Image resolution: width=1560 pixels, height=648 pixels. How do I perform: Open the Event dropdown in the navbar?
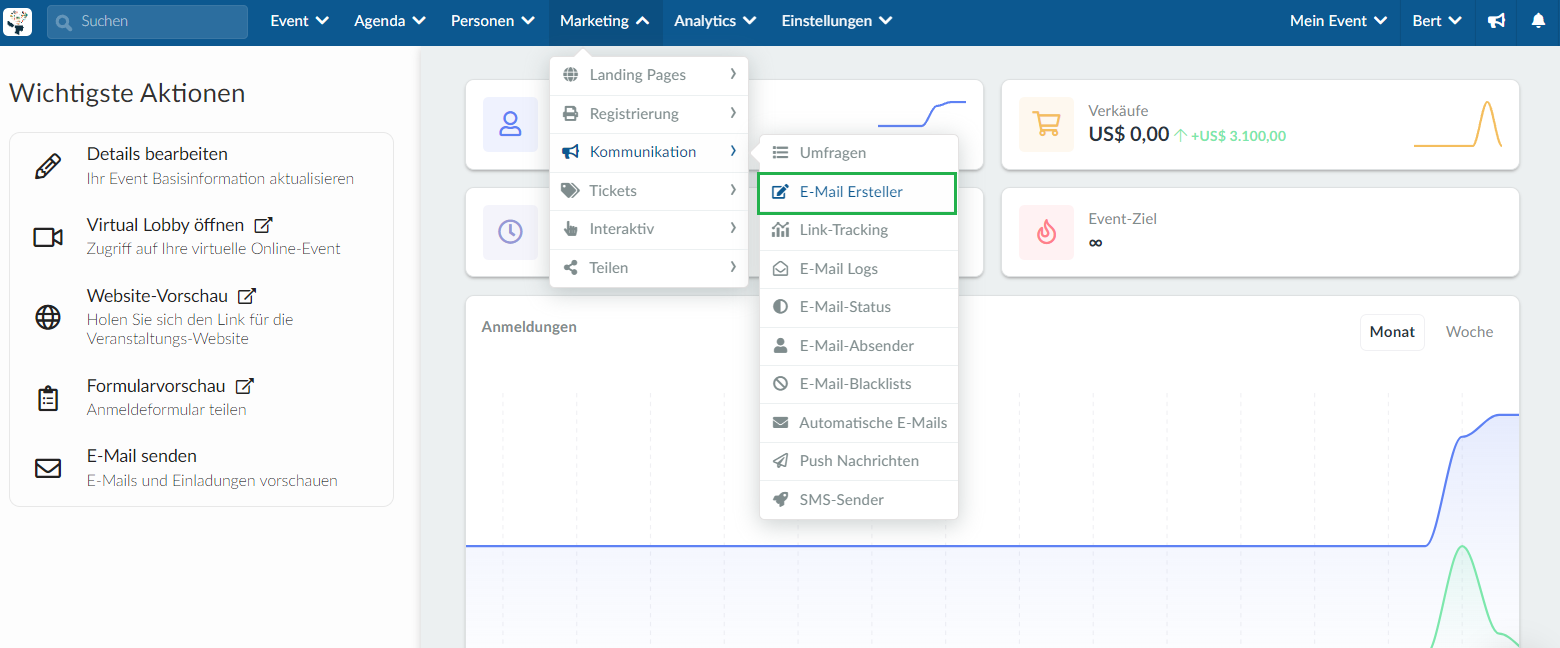[299, 21]
